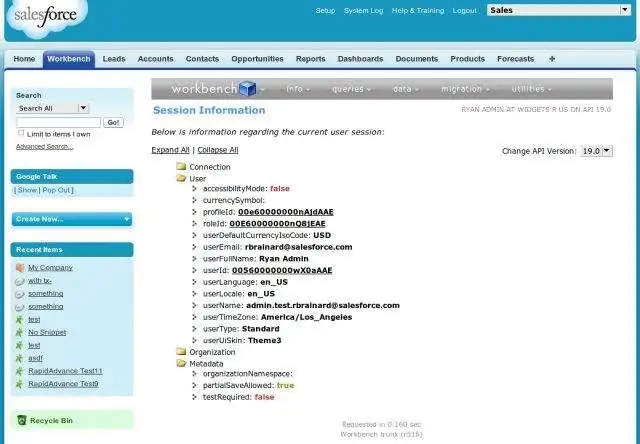Click arrow bullet next to userEmail
Viewport: 640px width, 444px height.
[x=195, y=247]
